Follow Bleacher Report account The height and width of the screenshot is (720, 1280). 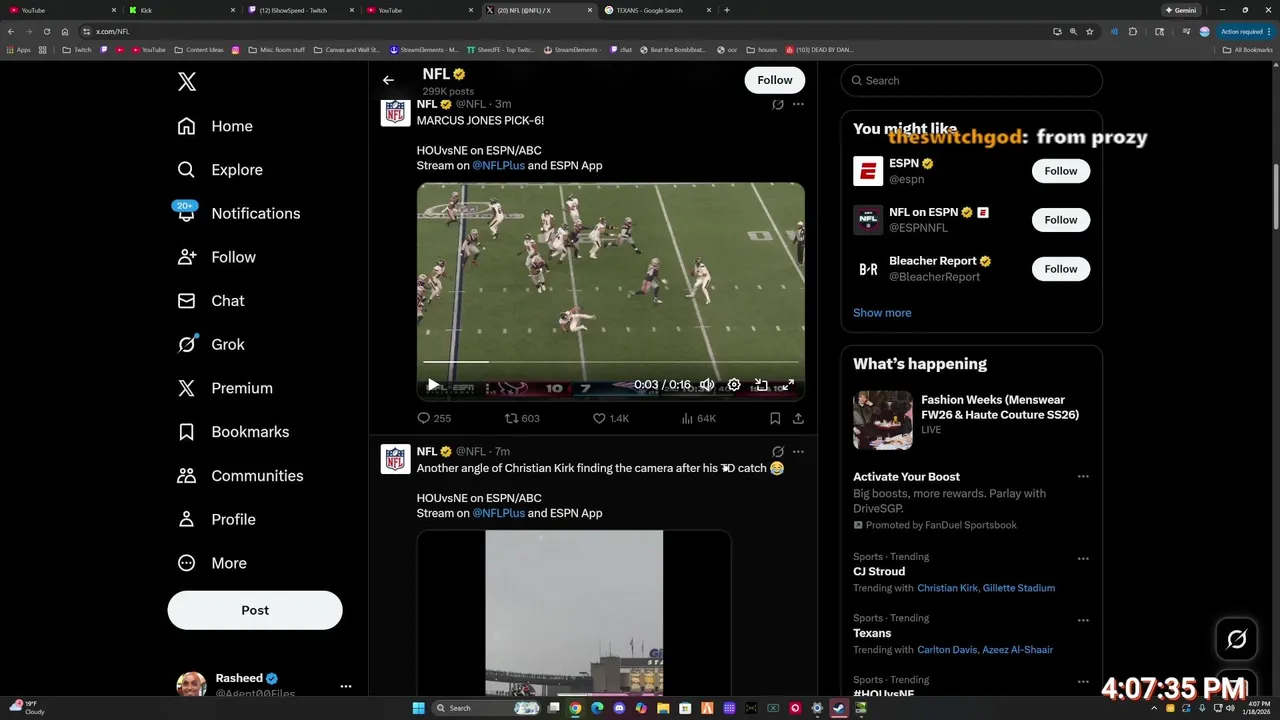click(x=1061, y=269)
